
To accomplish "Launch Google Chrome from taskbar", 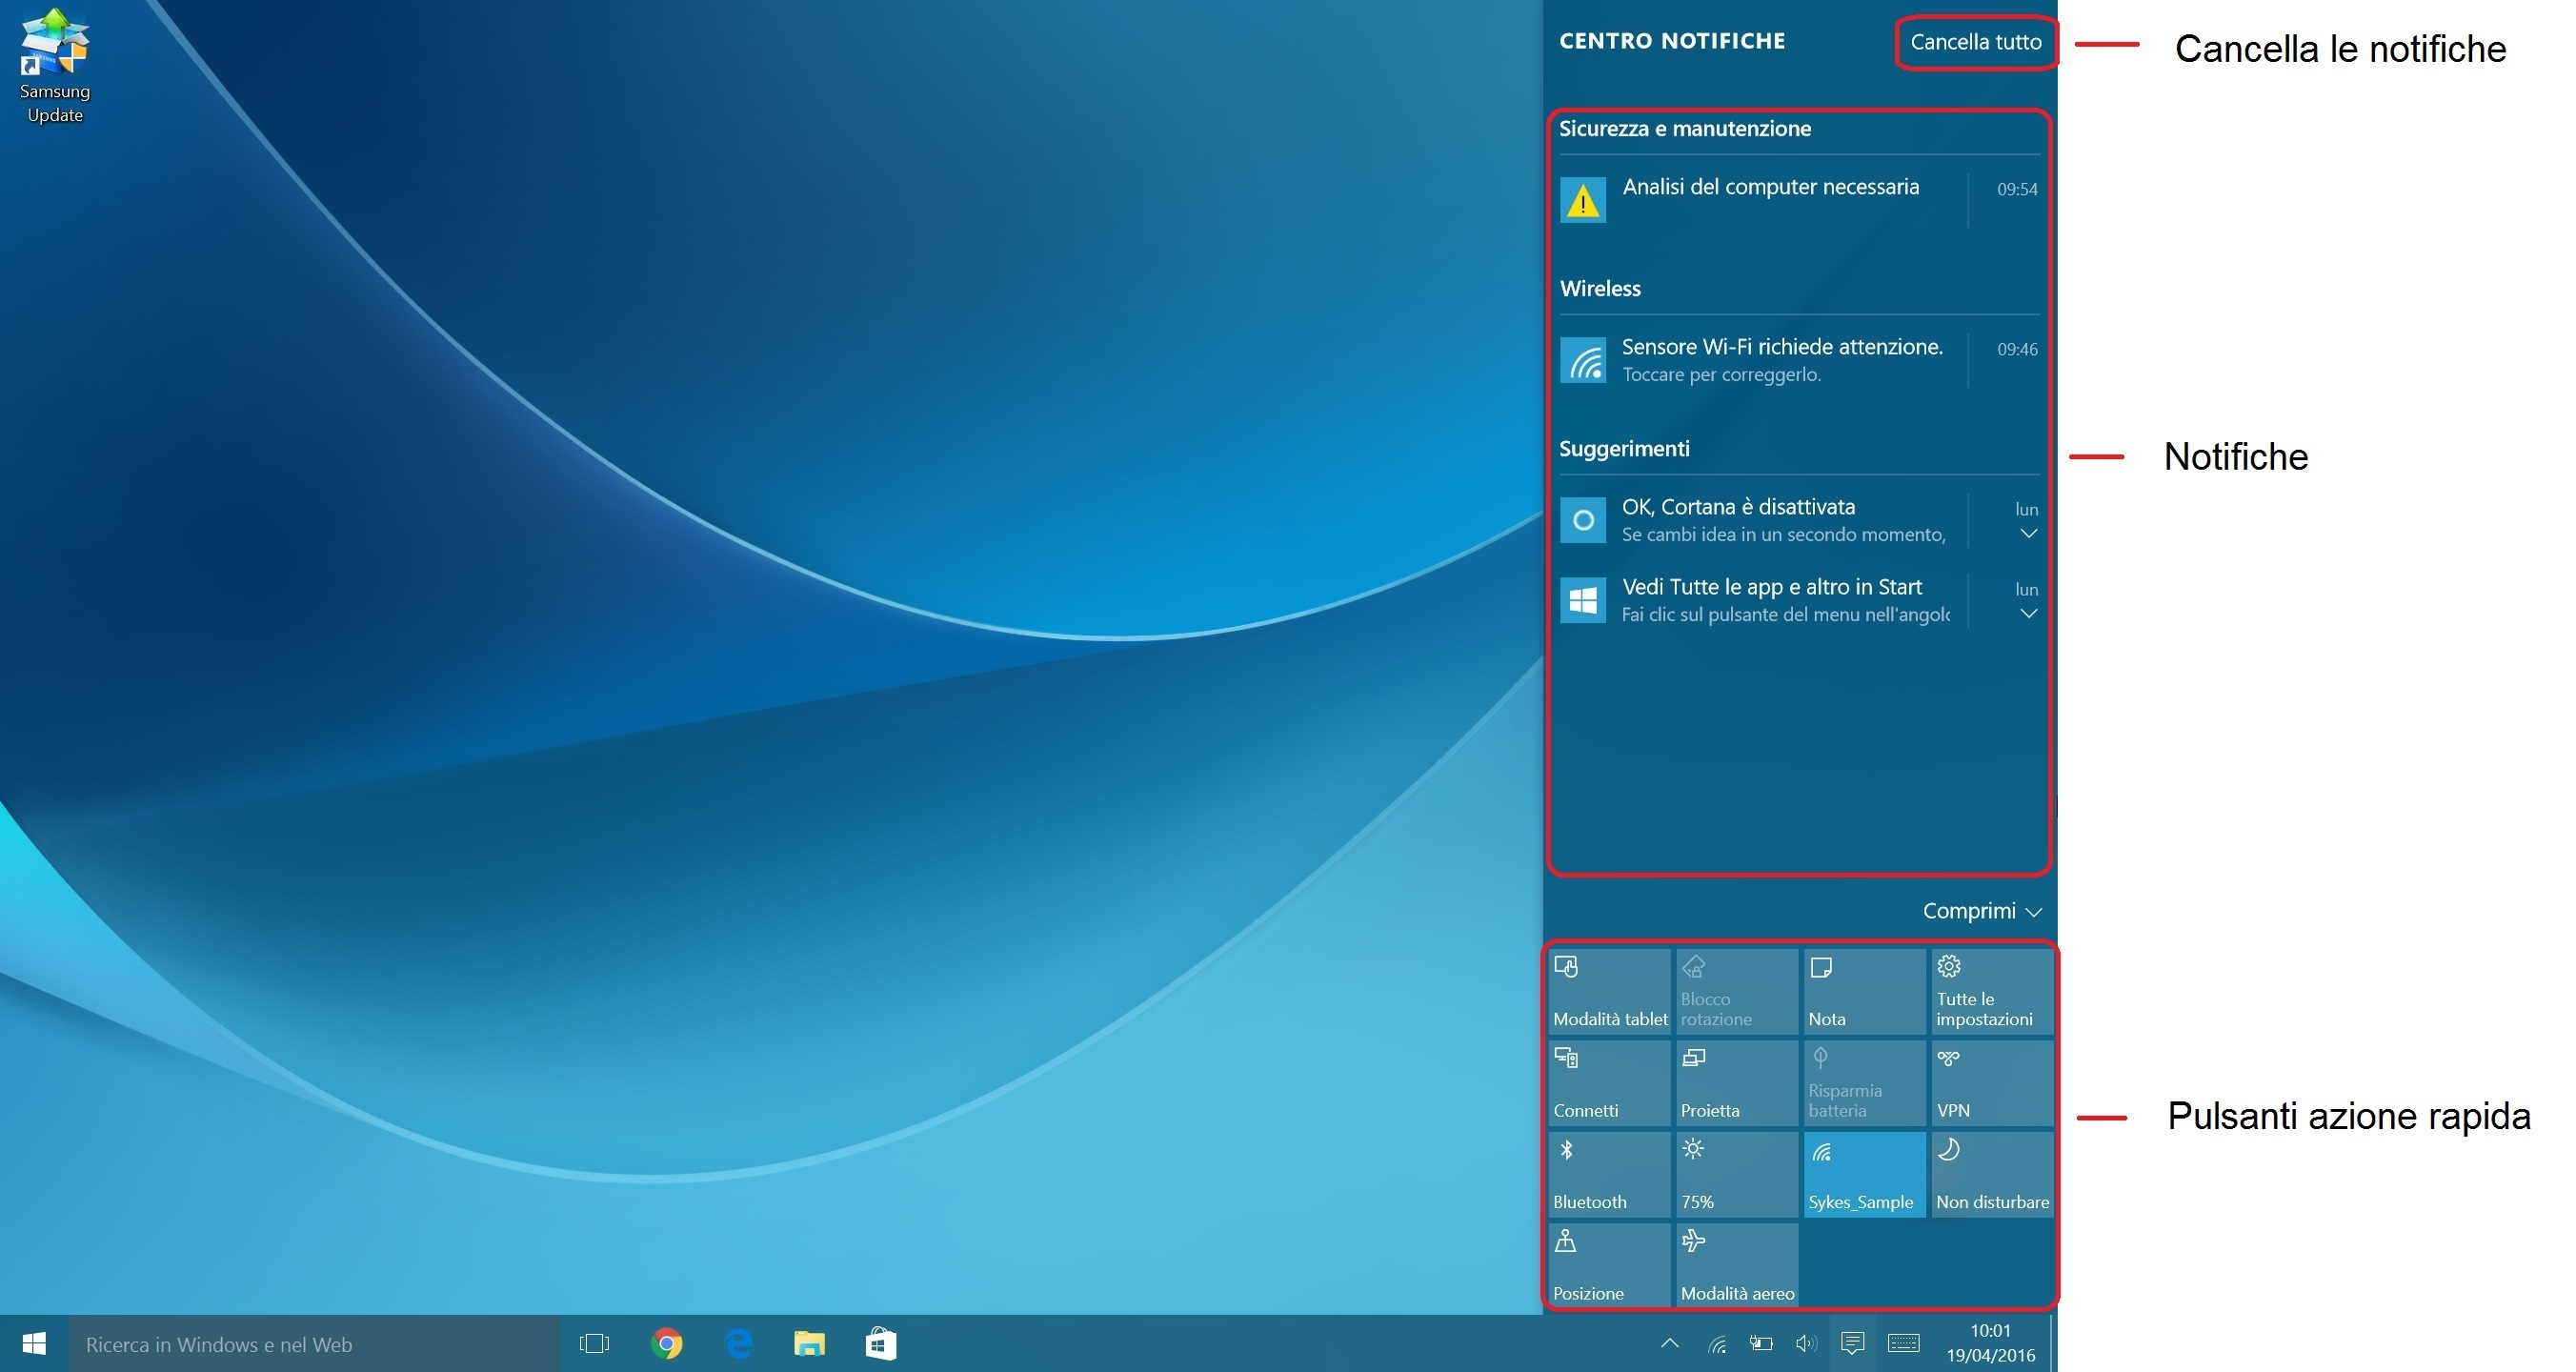I will (666, 1344).
